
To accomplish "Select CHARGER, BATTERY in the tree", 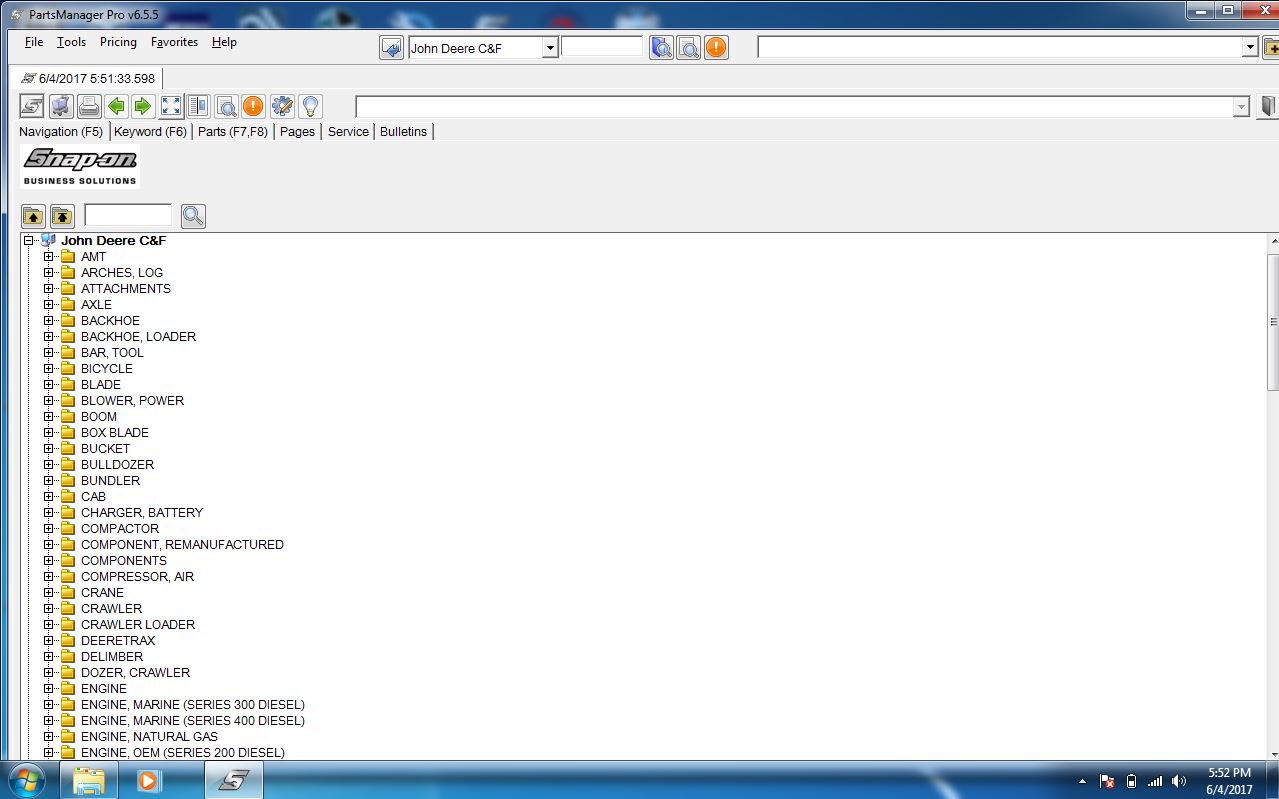I will [142, 513].
